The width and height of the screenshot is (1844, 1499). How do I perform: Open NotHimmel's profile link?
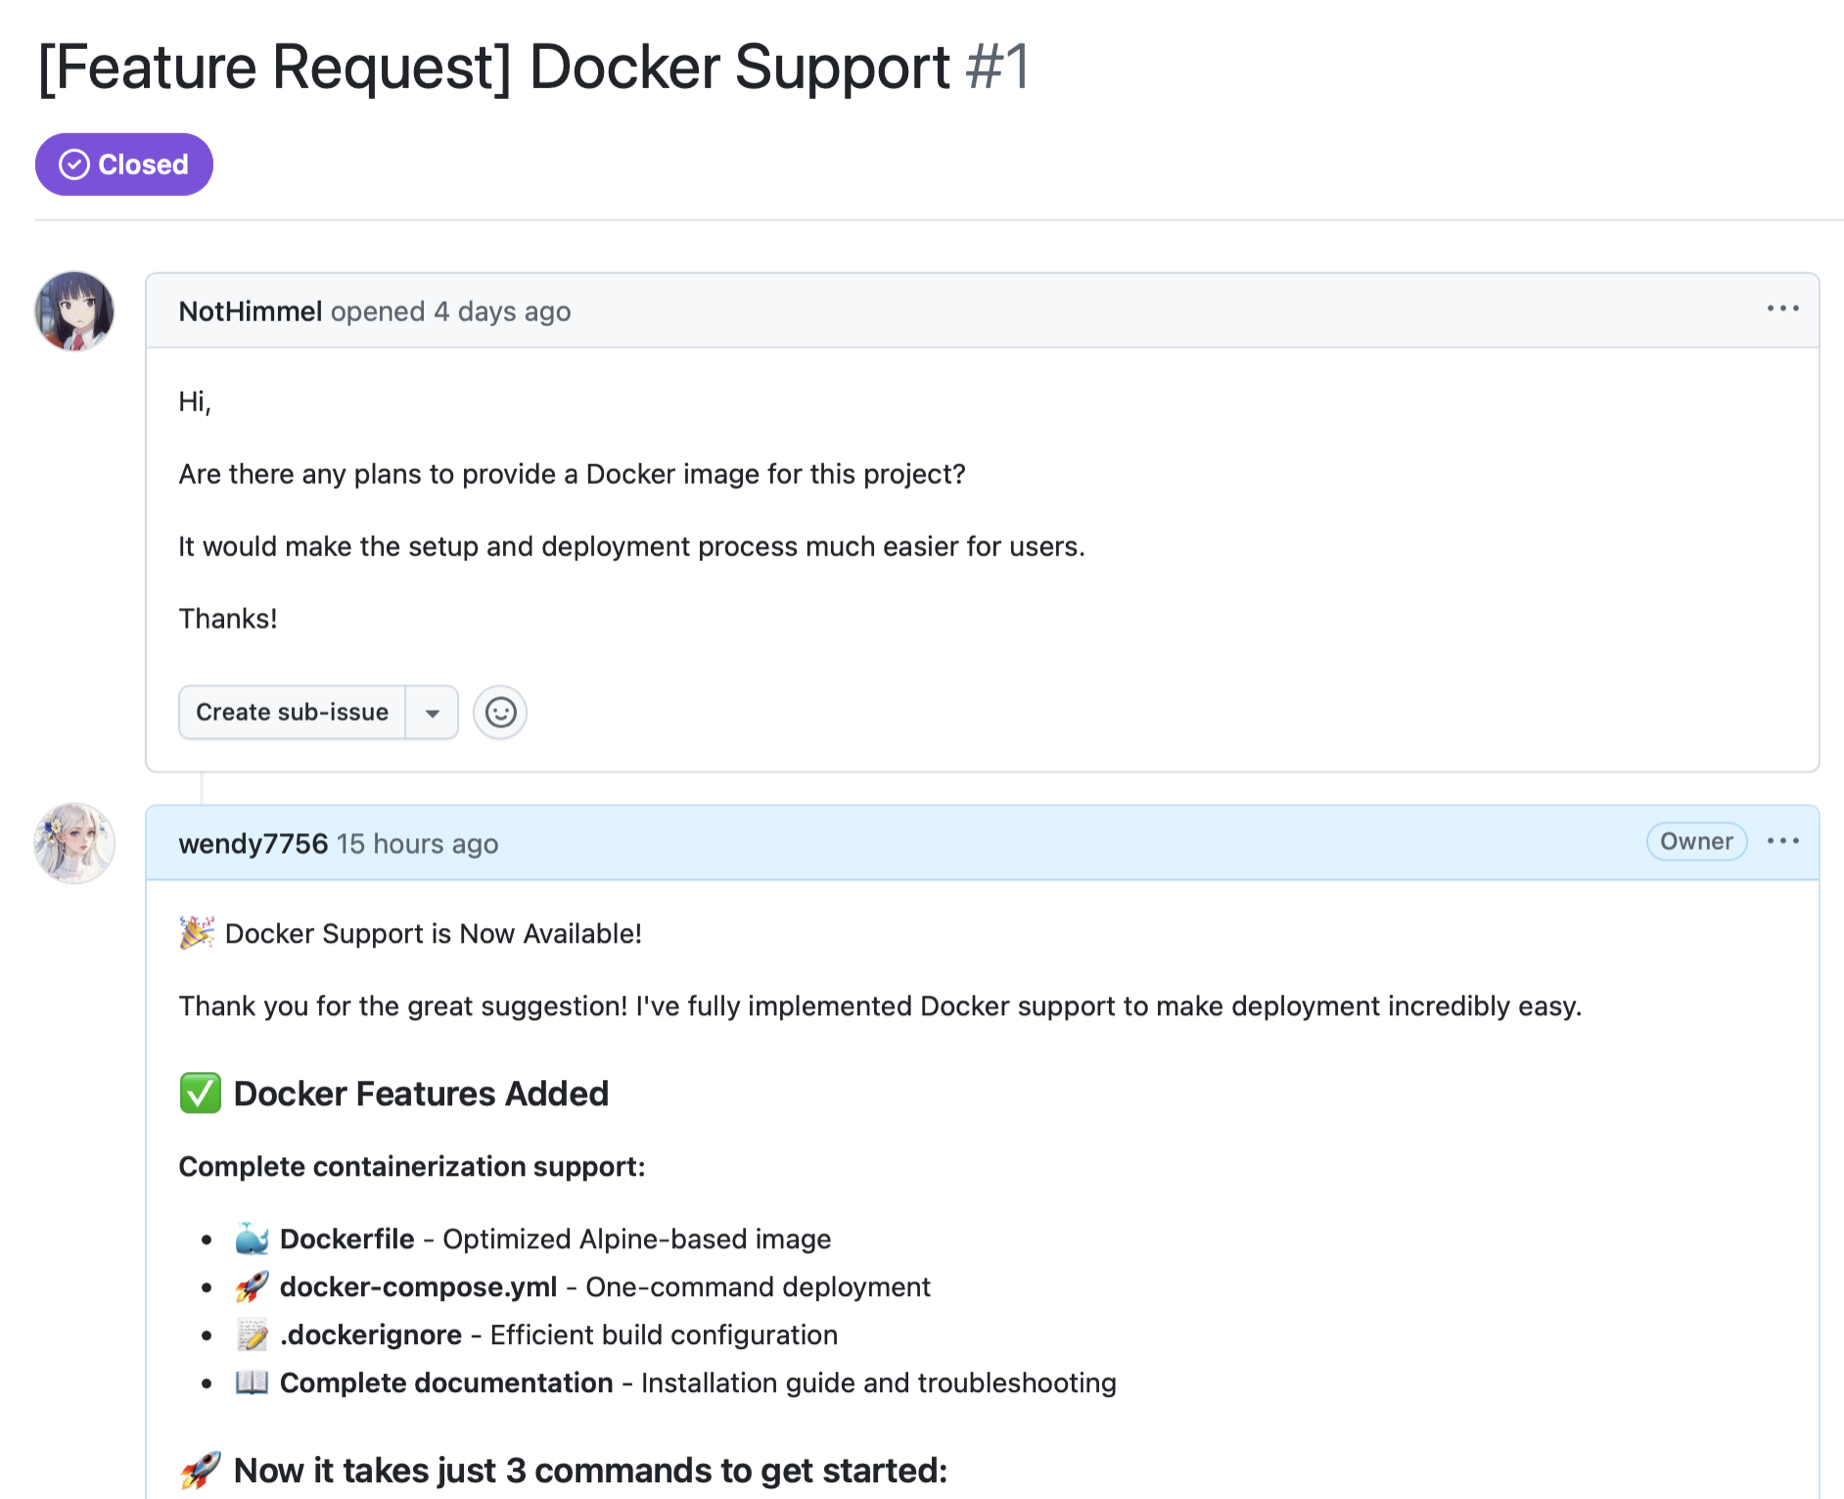click(x=250, y=311)
